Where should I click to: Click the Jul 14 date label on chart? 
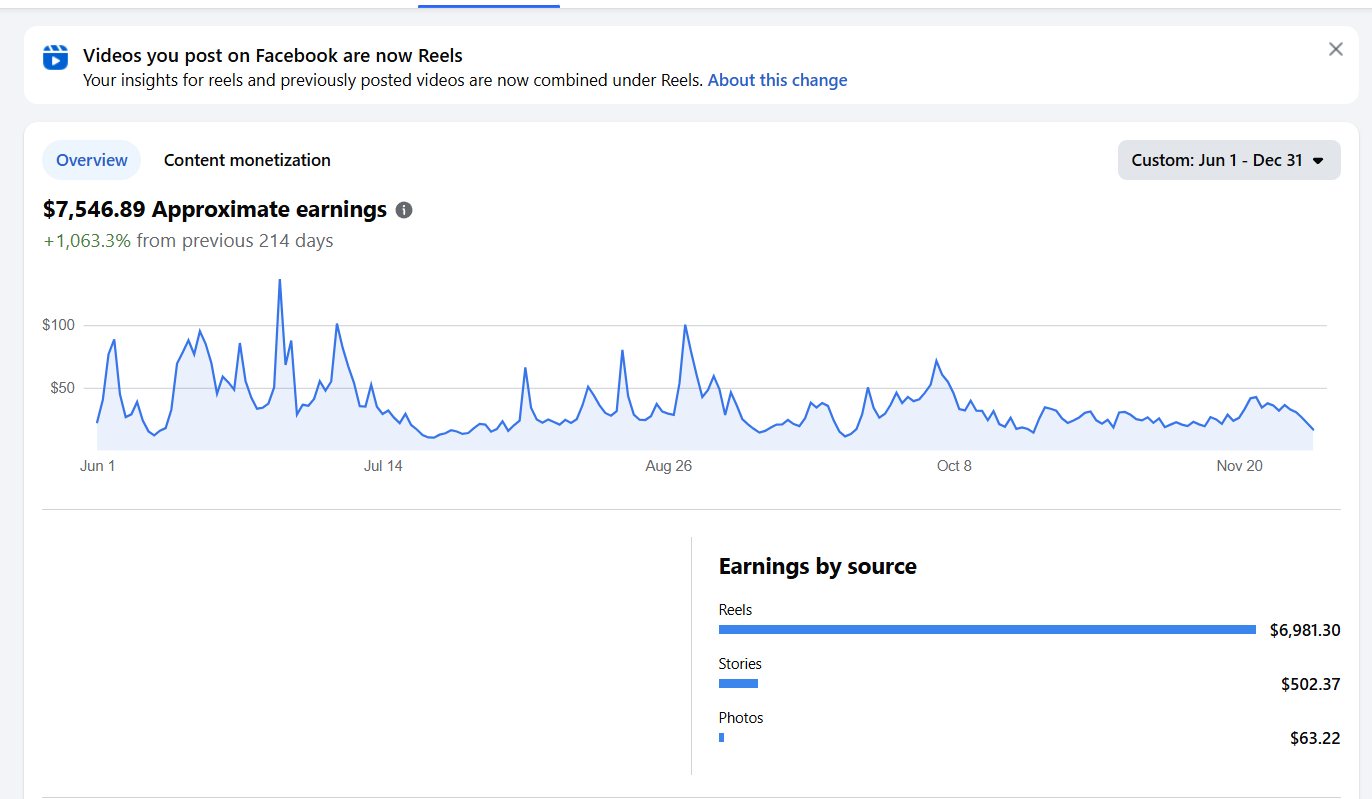pos(383,466)
